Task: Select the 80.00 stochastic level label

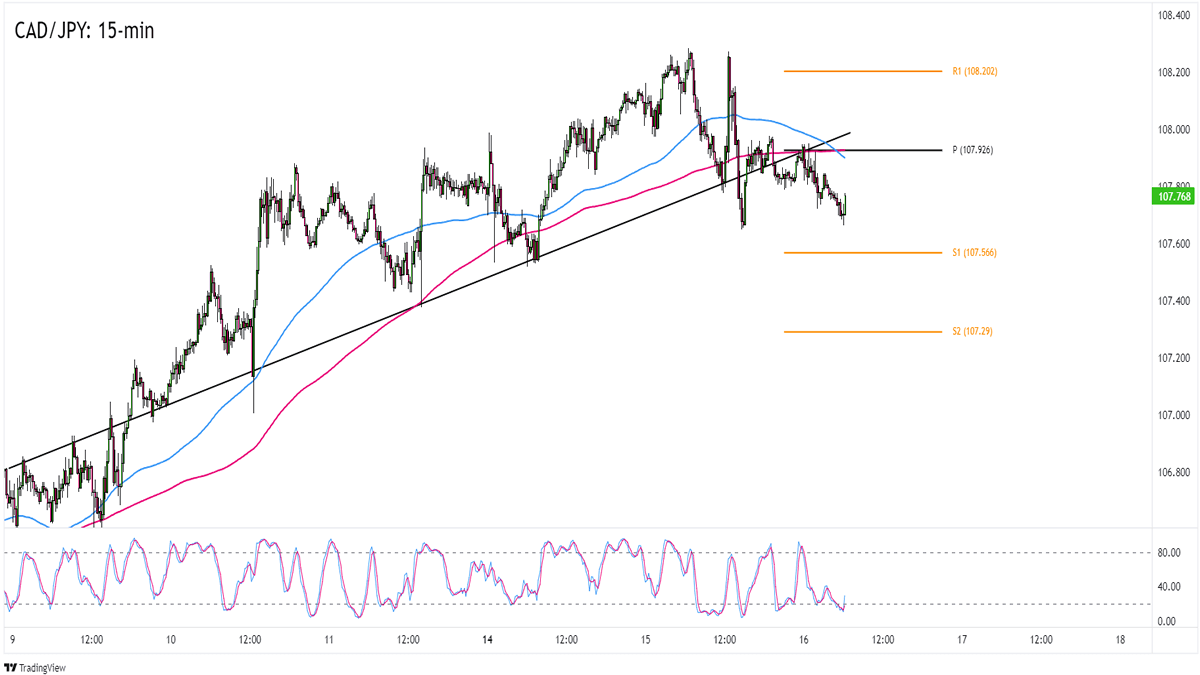Action: click(1168, 553)
